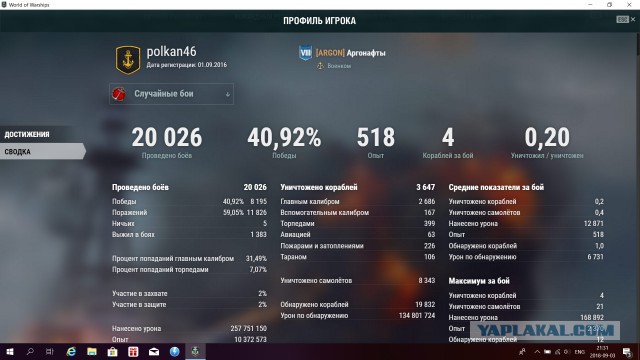The width and height of the screenshot is (640, 360).
Task: Click the max Нанесено урона 168 892 row
Action: point(526,318)
